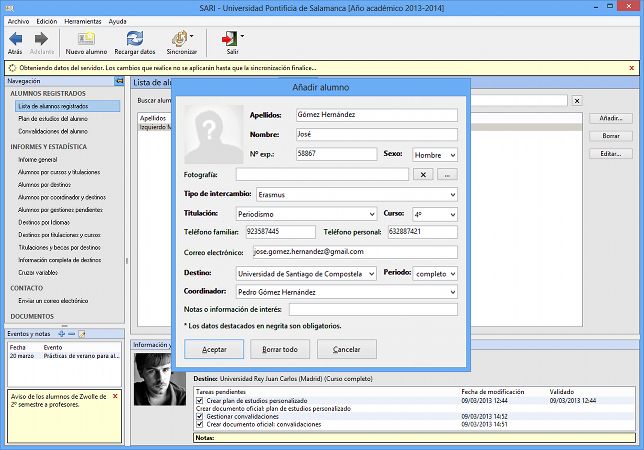Clear the student search box
The height and width of the screenshot is (450, 644).
pyautogui.click(x=576, y=100)
